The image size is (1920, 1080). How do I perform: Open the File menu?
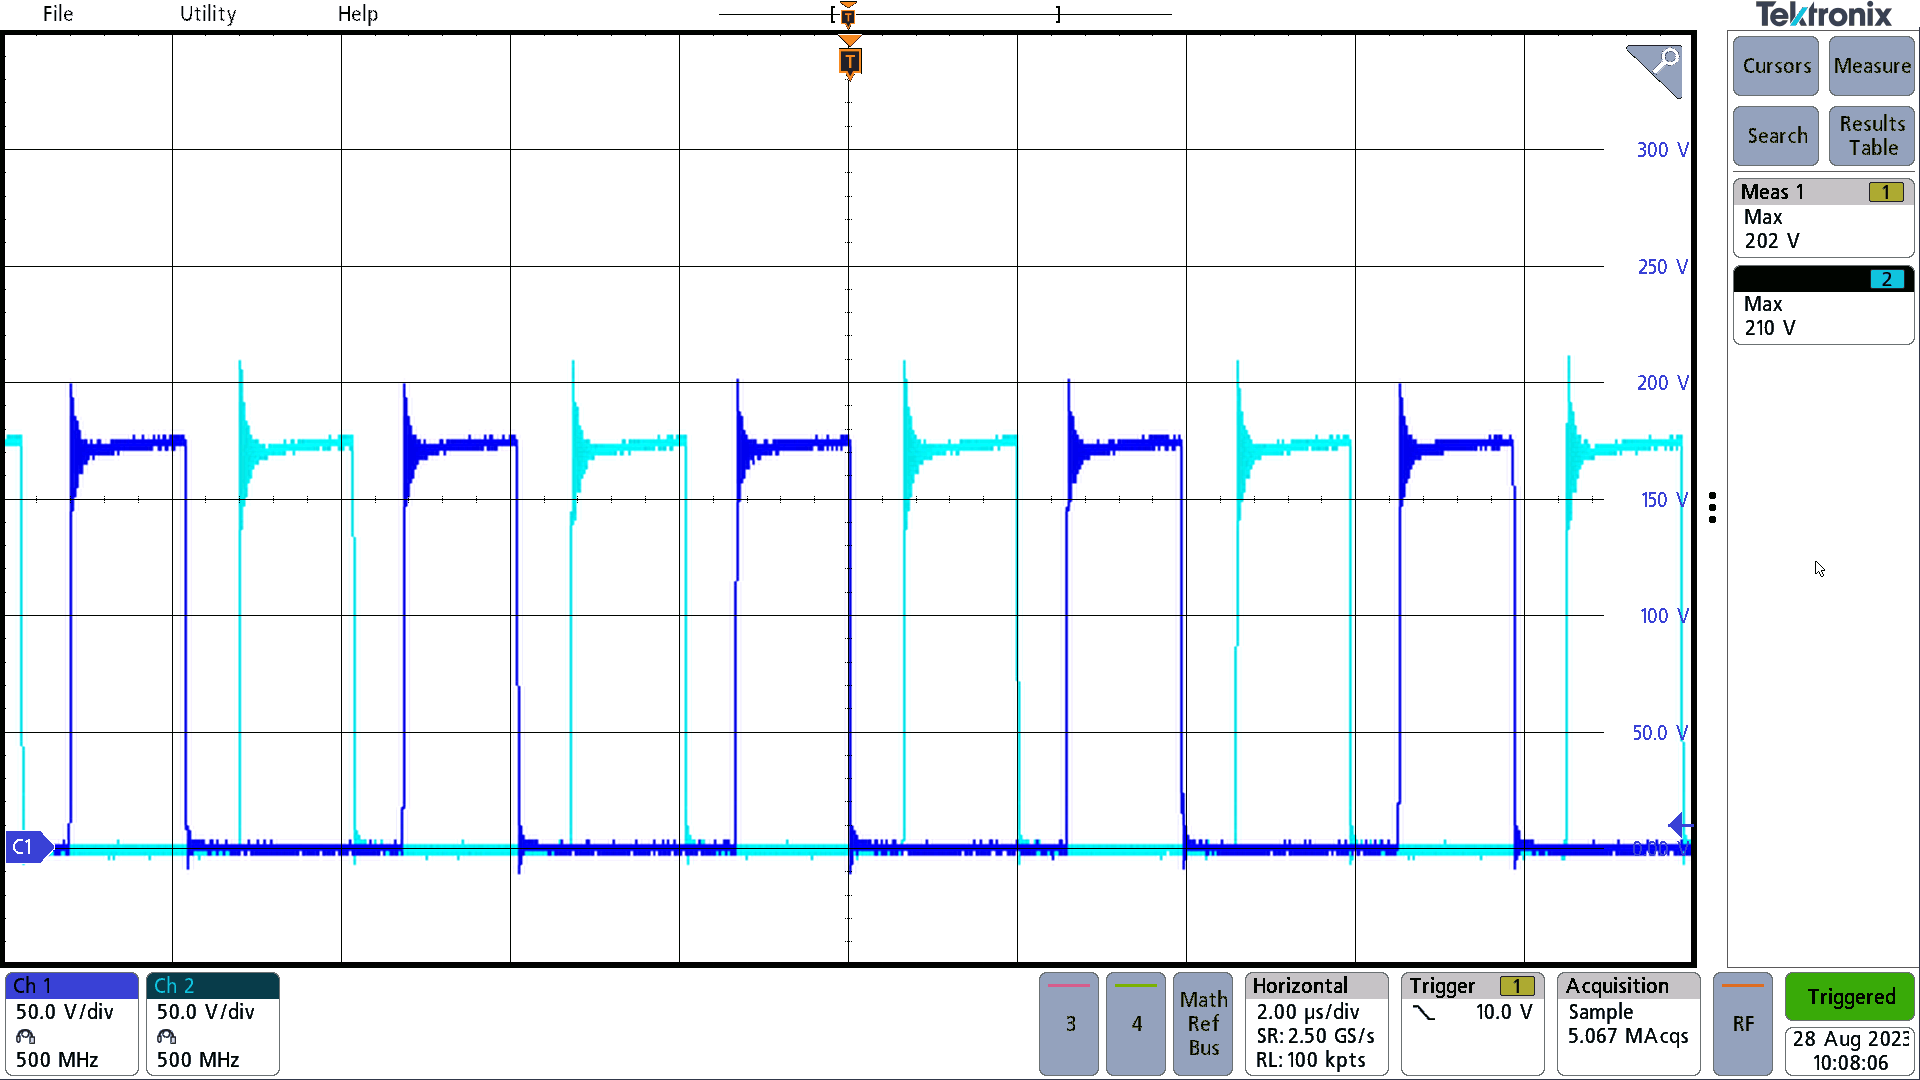coord(58,14)
